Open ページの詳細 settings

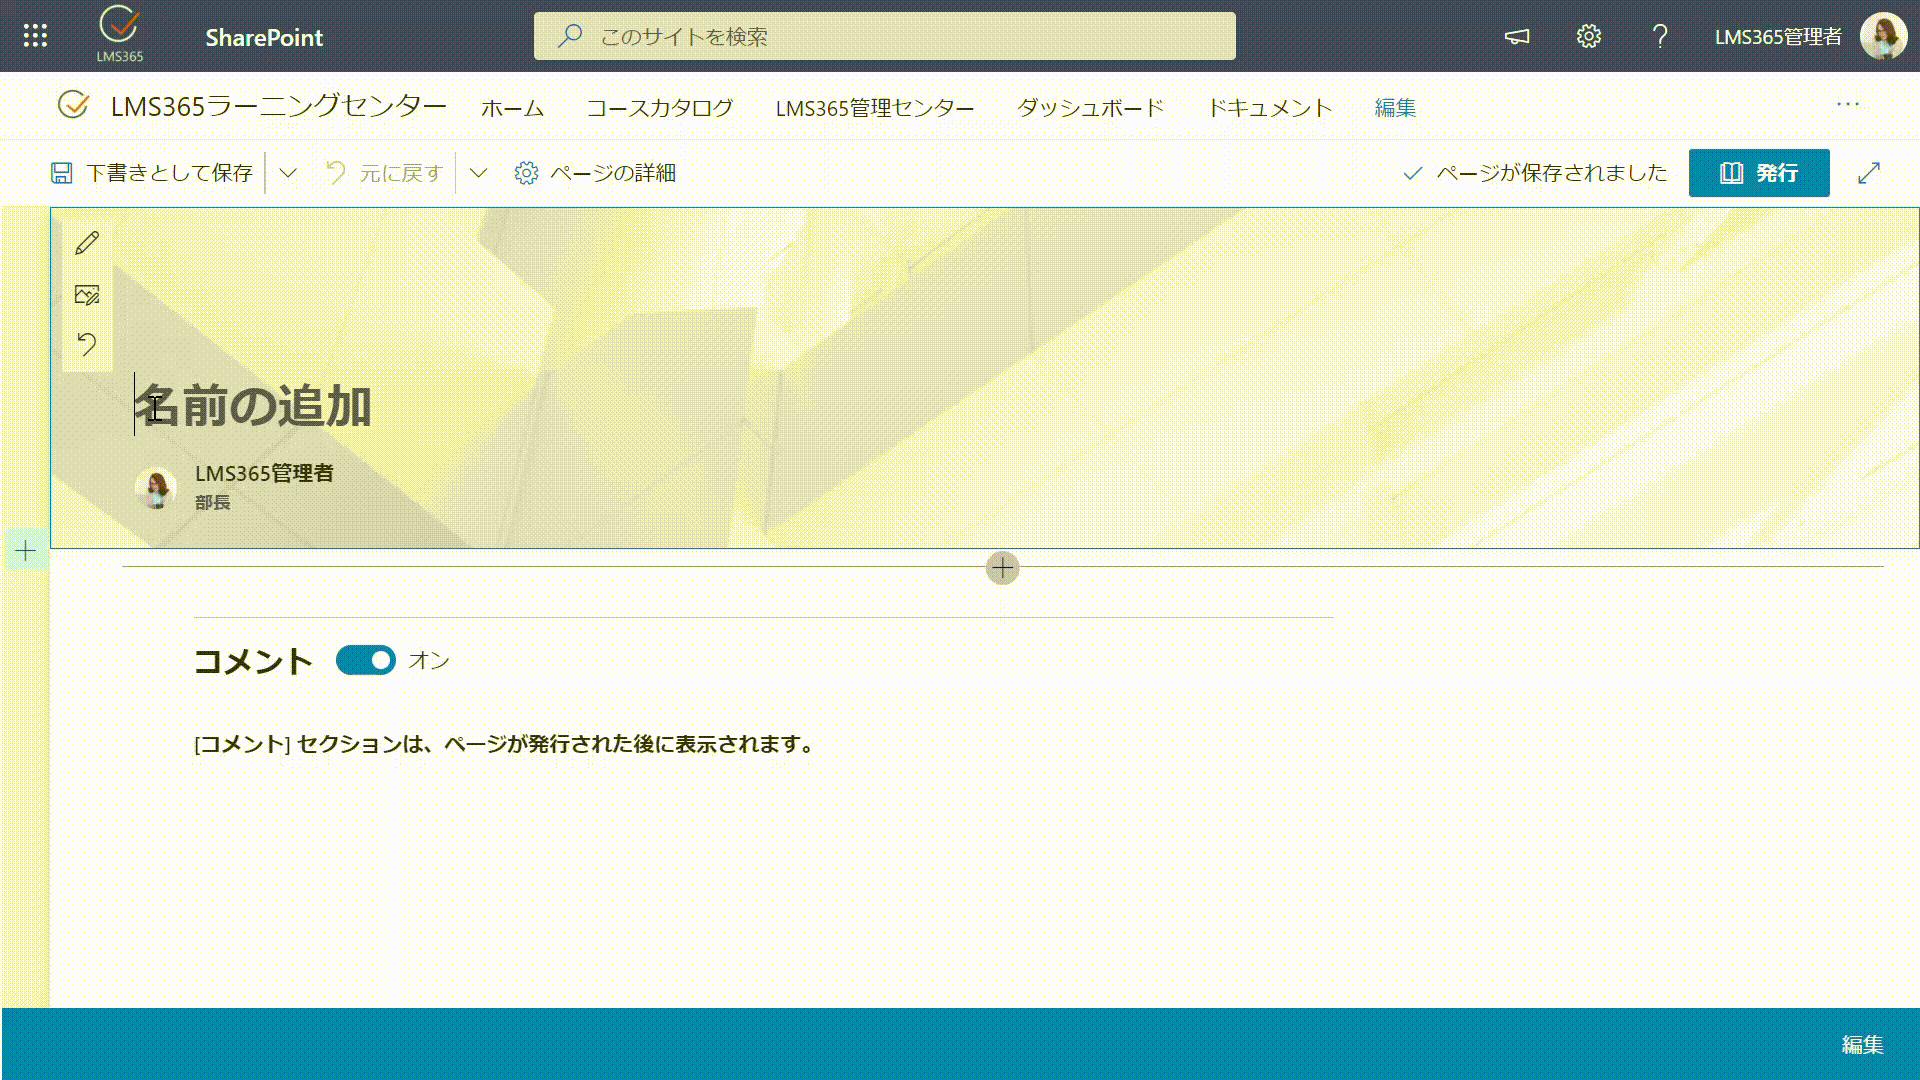(x=595, y=173)
